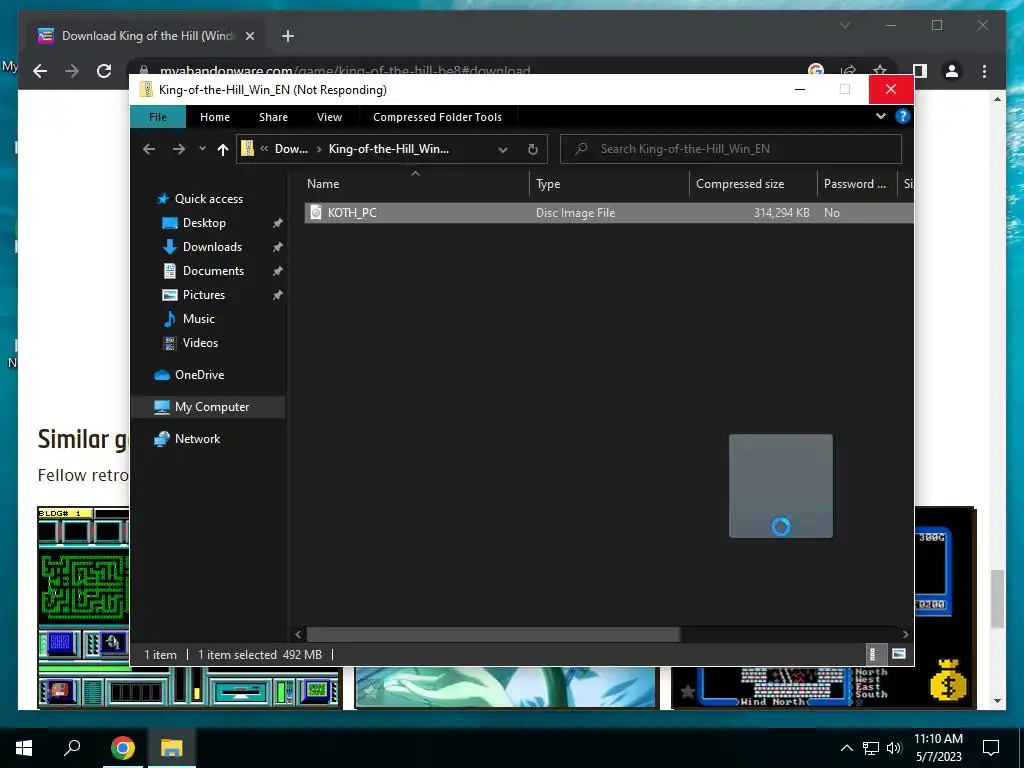1024x768 pixels.
Task: Click the Search King-of-the-Hill_Win_EN field
Action: point(731,149)
